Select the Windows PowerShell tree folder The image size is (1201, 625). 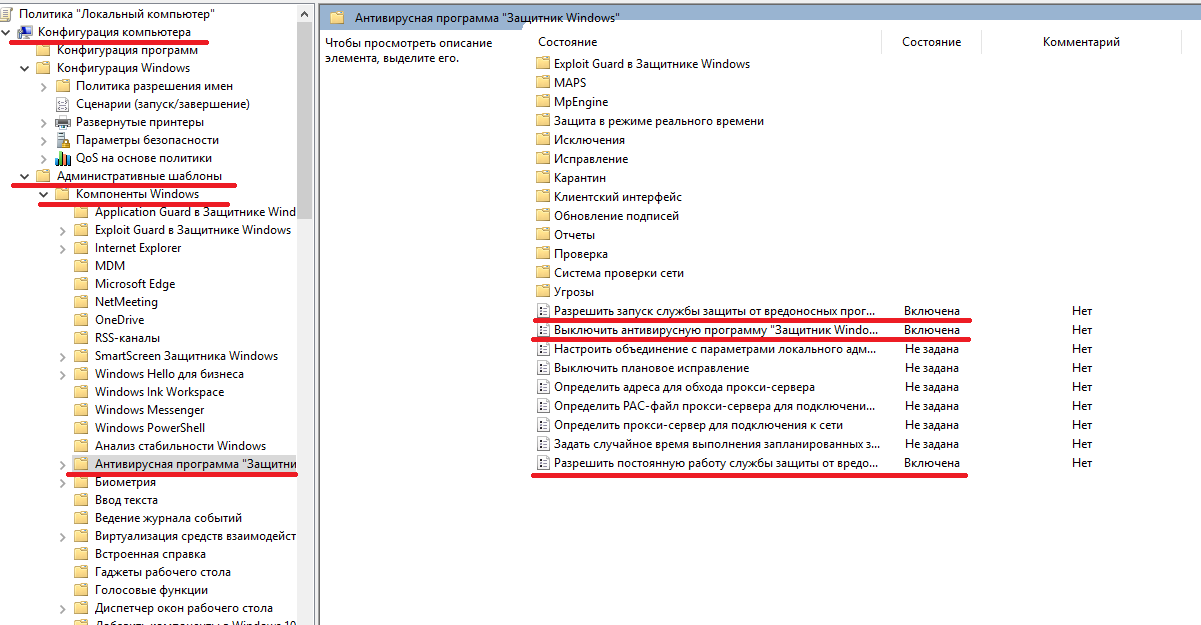150,428
